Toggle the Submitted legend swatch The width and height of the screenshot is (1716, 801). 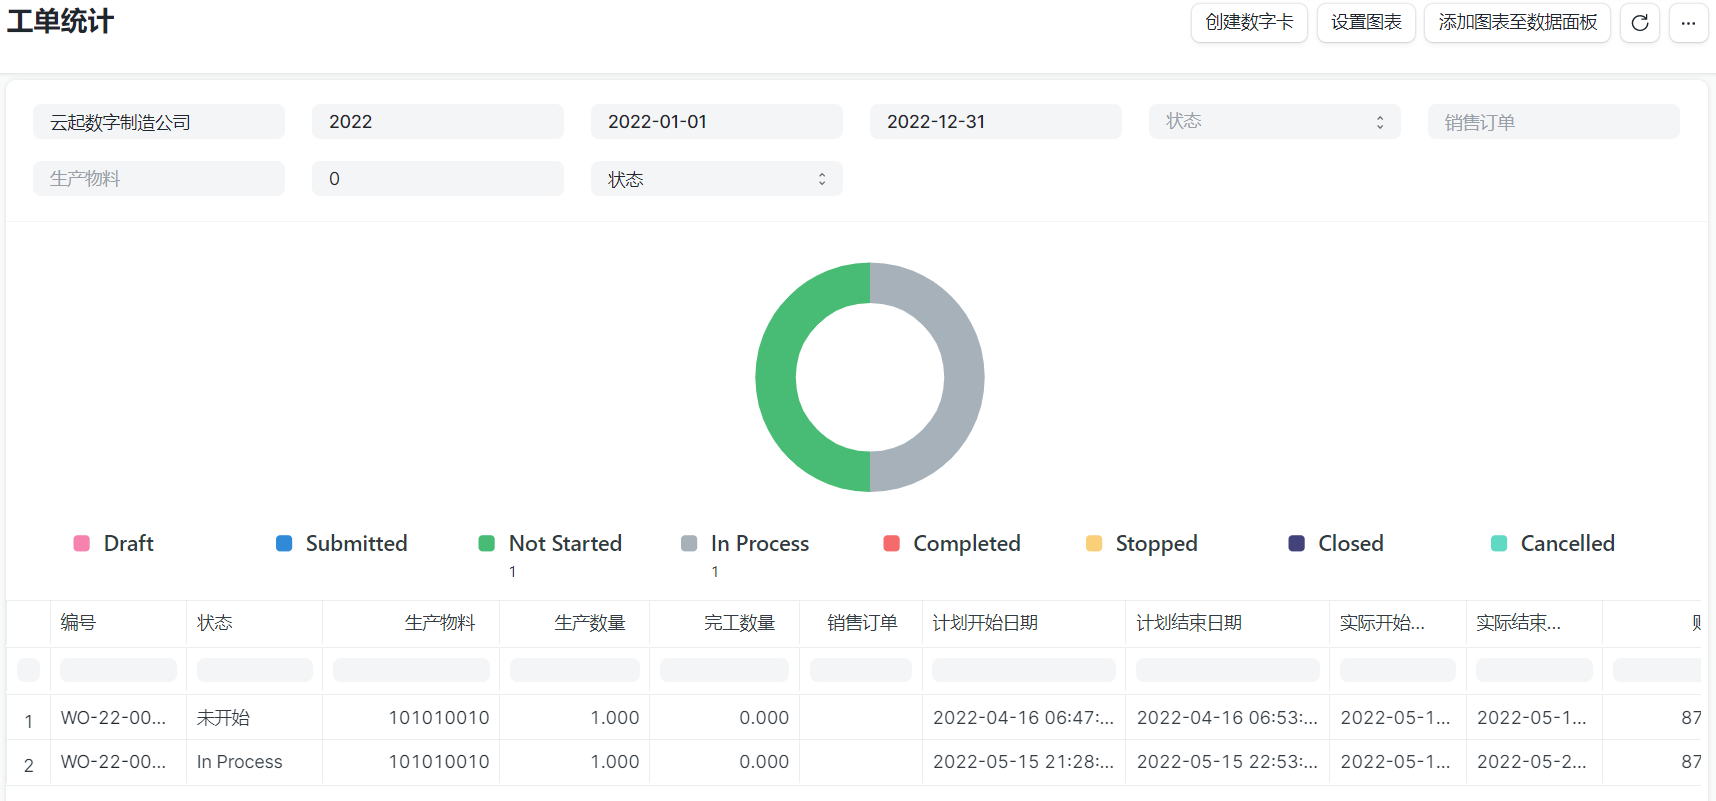click(284, 543)
